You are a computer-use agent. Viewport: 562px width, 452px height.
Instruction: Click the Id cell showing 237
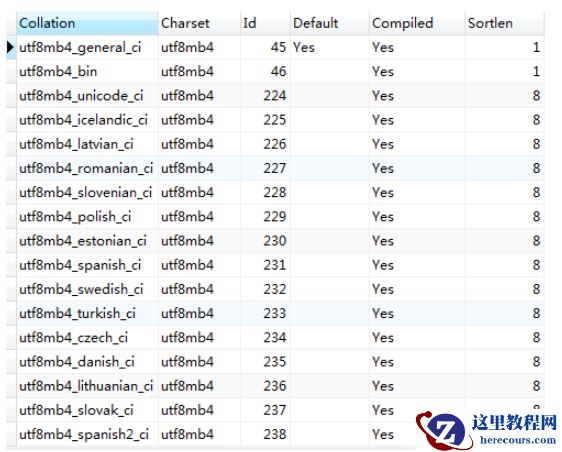265,410
